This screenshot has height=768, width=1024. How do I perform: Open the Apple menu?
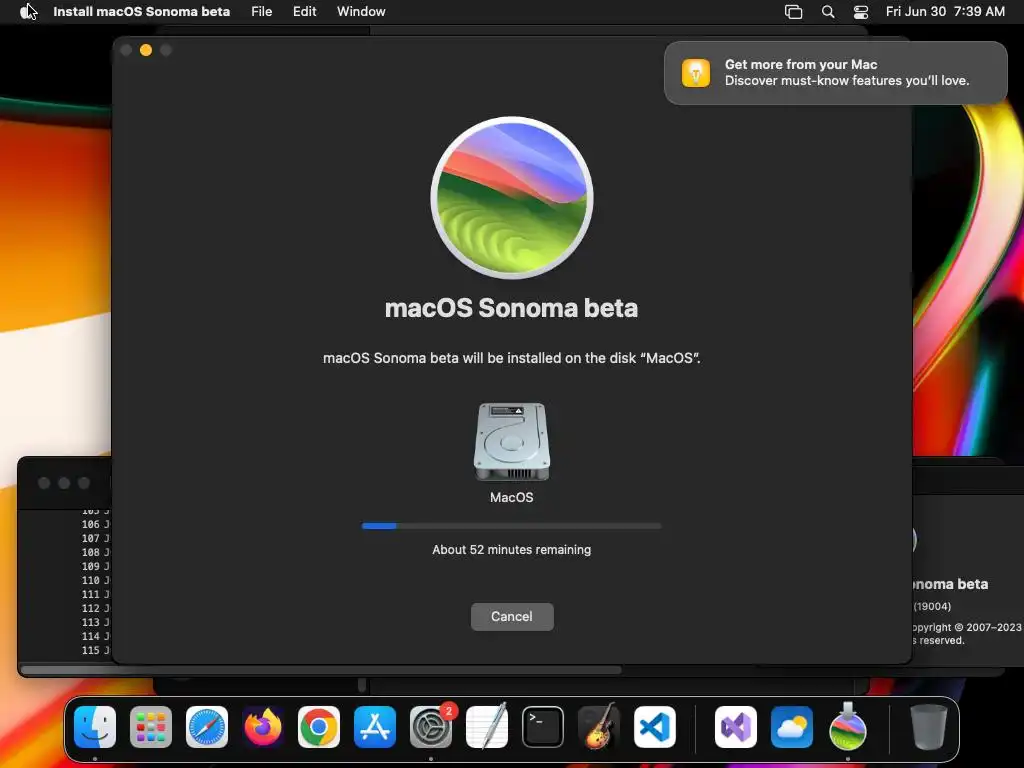pyautogui.click(x=27, y=11)
